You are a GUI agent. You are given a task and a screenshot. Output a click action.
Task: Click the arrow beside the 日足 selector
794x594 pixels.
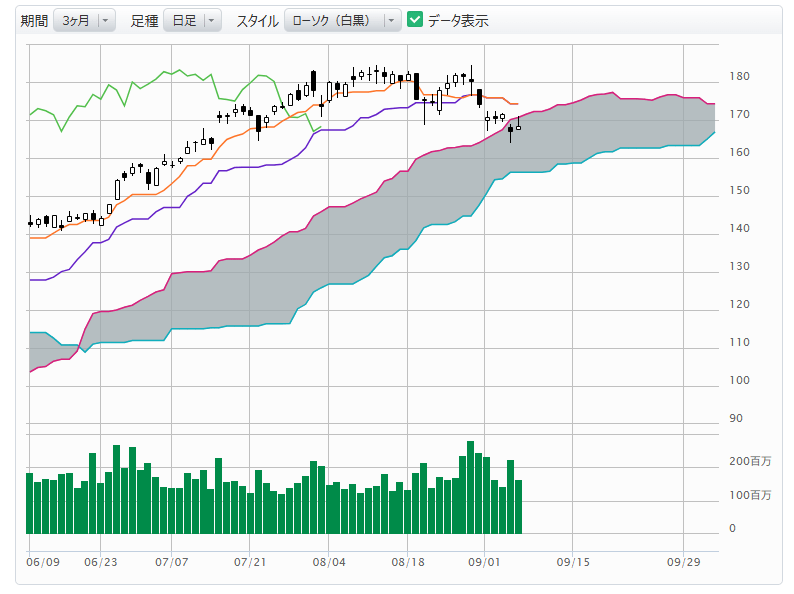tap(212, 21)
